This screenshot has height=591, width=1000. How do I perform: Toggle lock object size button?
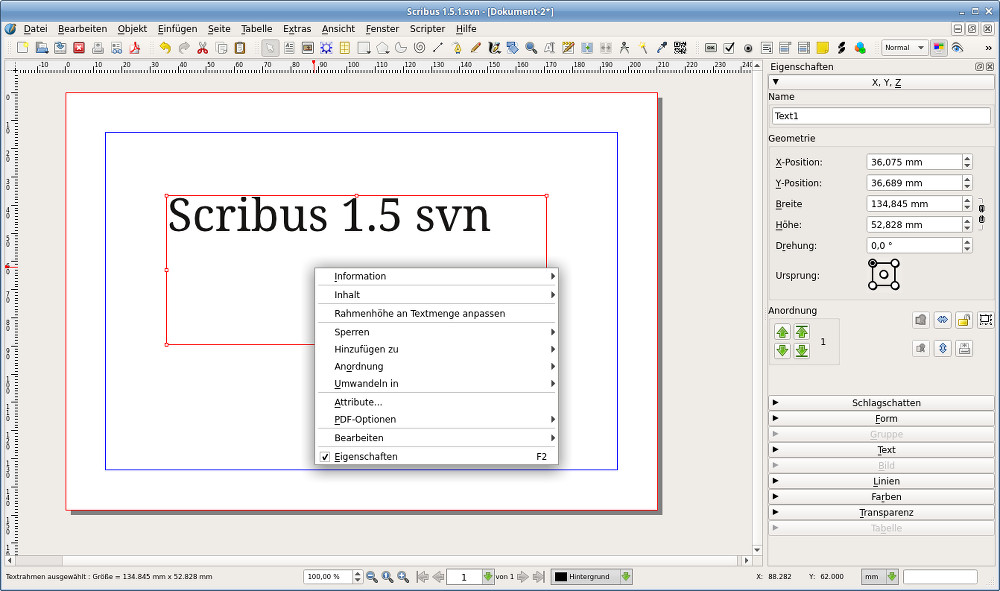point(985,320)
